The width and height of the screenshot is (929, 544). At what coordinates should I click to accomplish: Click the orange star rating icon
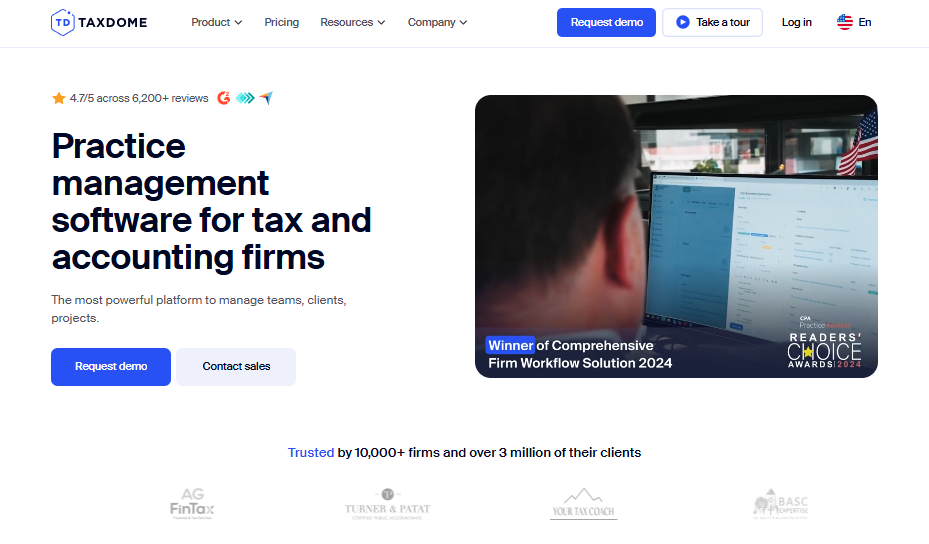(58, 98)
